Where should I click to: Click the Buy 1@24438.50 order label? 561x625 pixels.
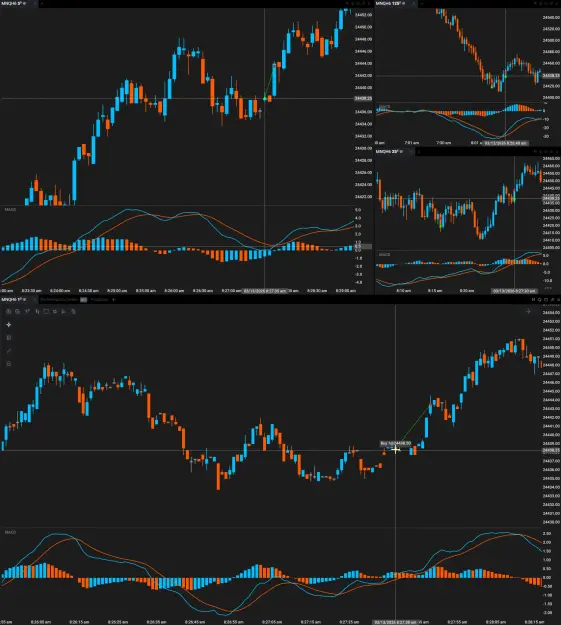(x=396, y=443)
